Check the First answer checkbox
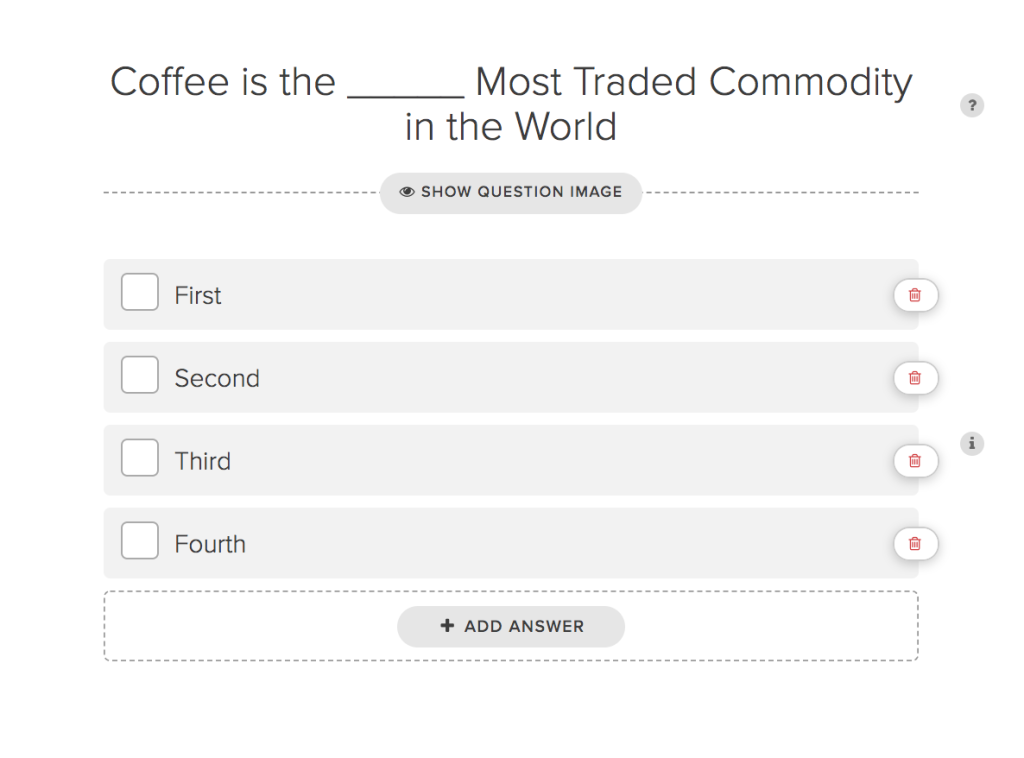The width and height of the screenshot is (1024, 758). pos(140,292)
